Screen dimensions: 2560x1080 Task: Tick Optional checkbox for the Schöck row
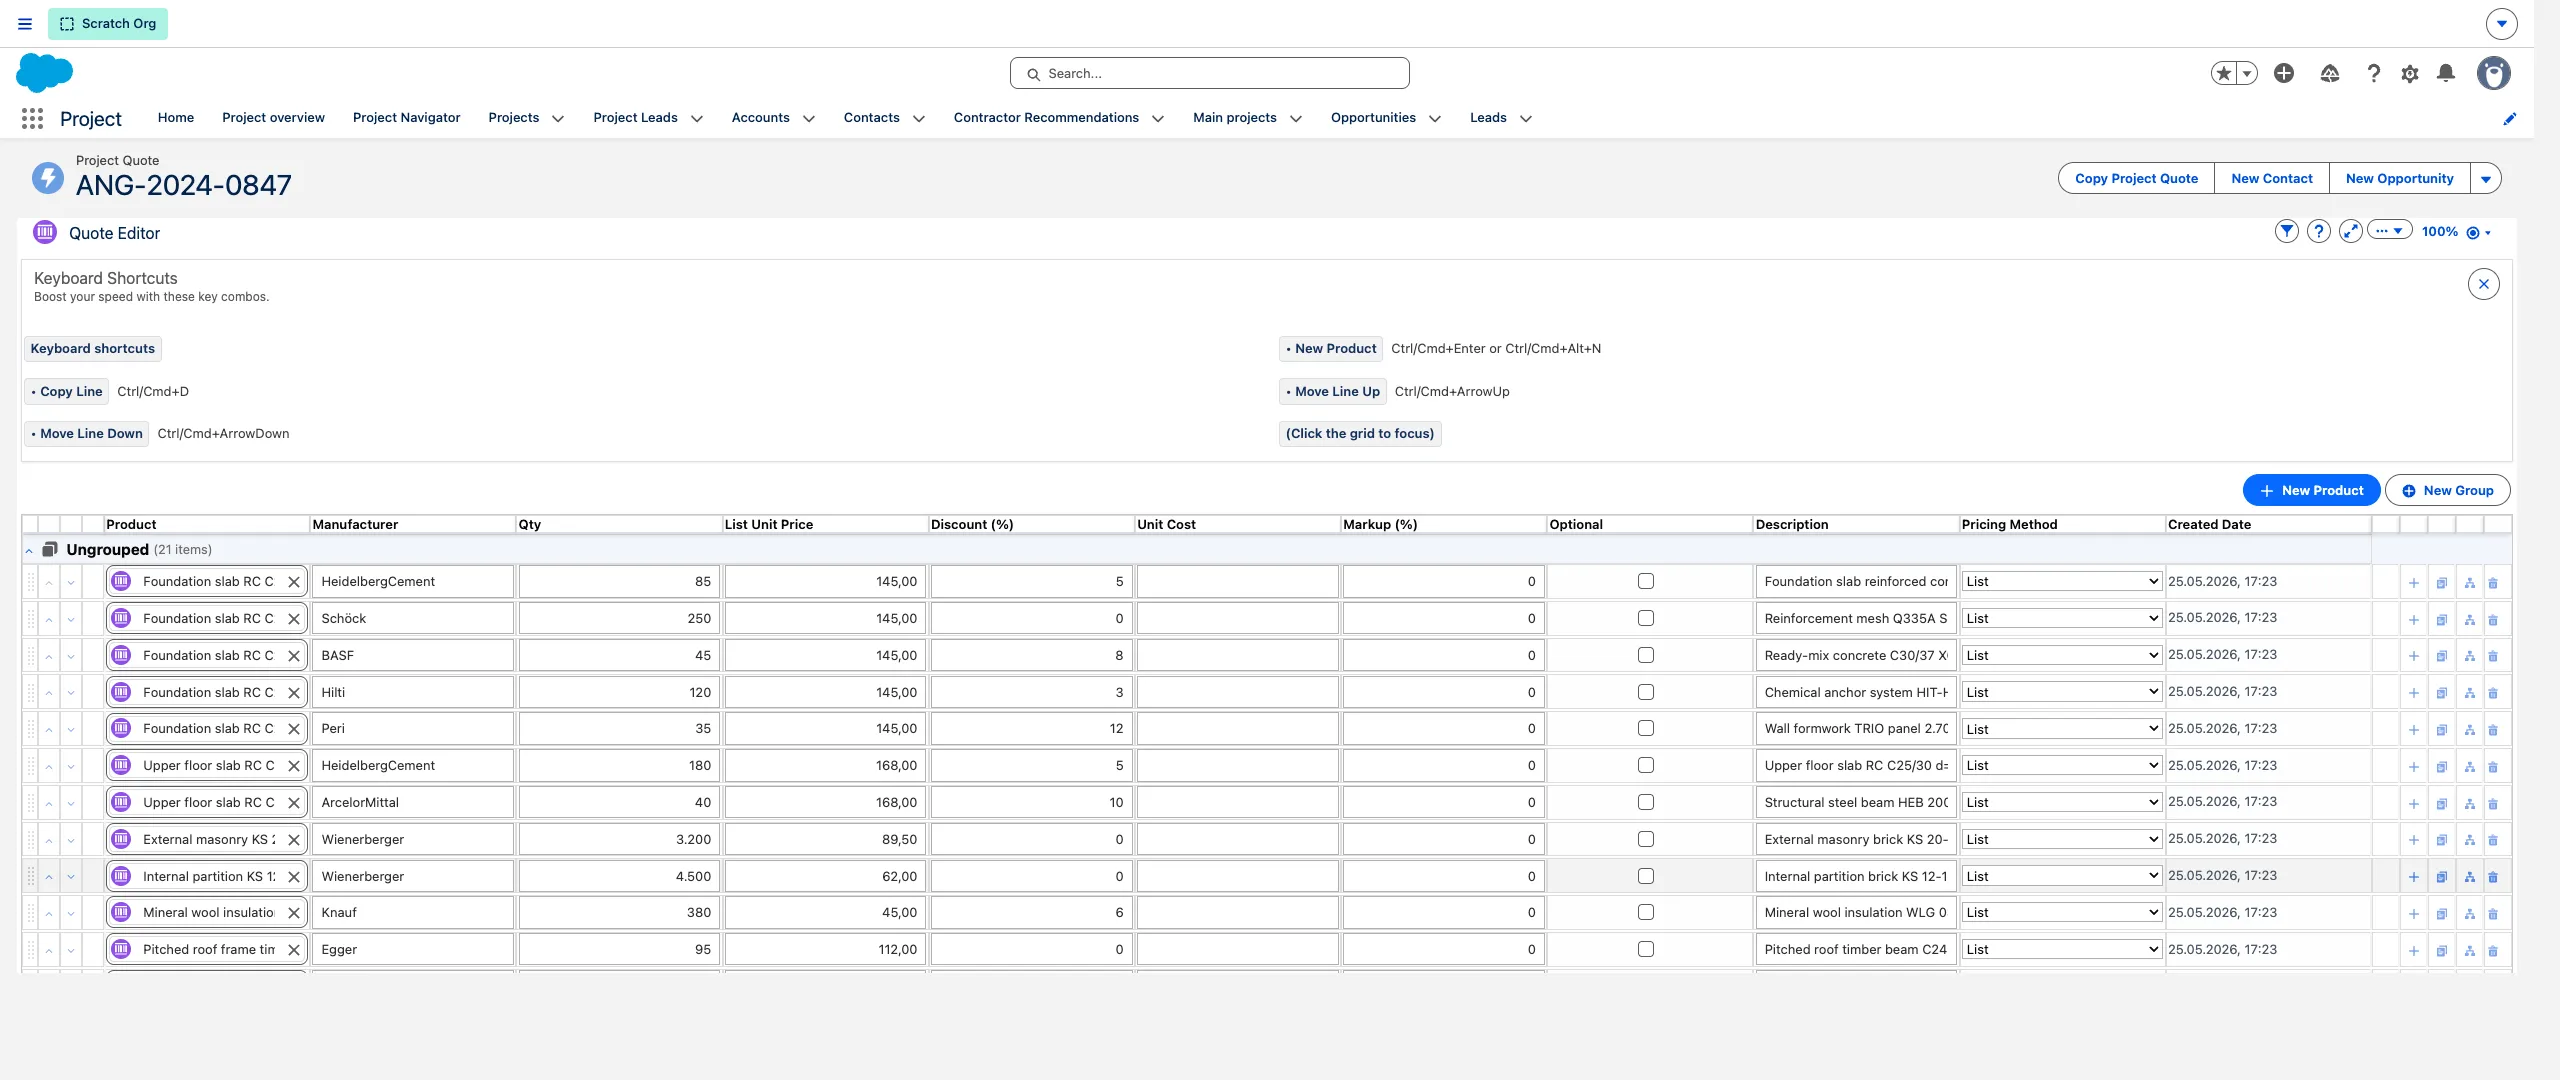pyautogui.click(x=1645, y=618)
